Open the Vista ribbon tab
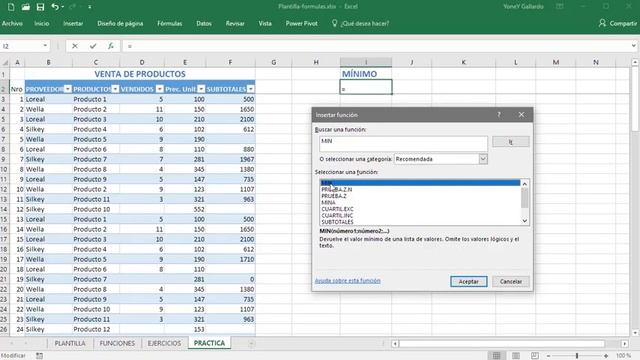 click(x=265, y=23)
